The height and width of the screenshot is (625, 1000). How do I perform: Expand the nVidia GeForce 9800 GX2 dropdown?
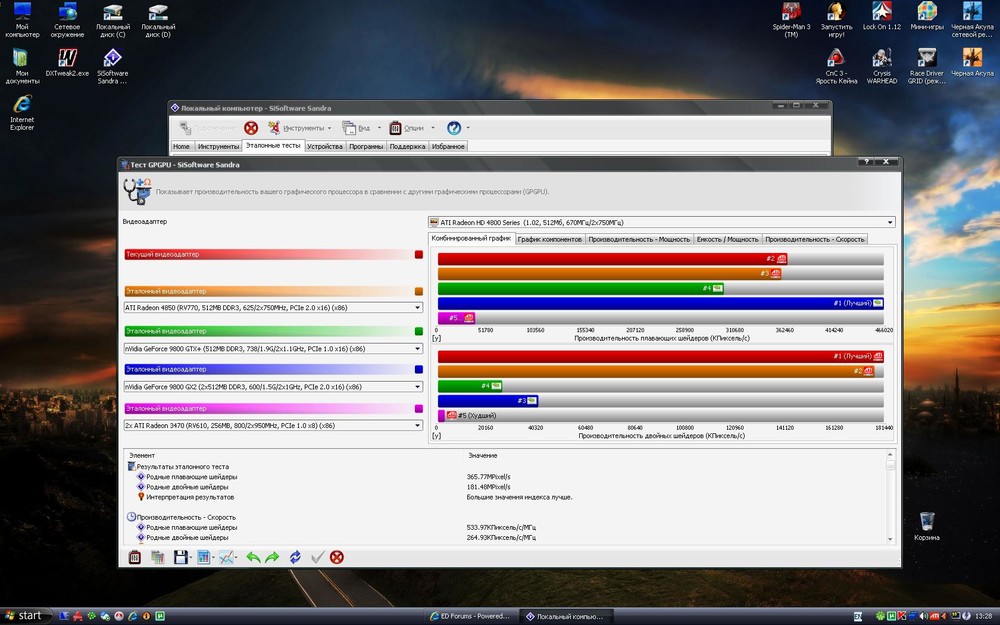[418, 386]
